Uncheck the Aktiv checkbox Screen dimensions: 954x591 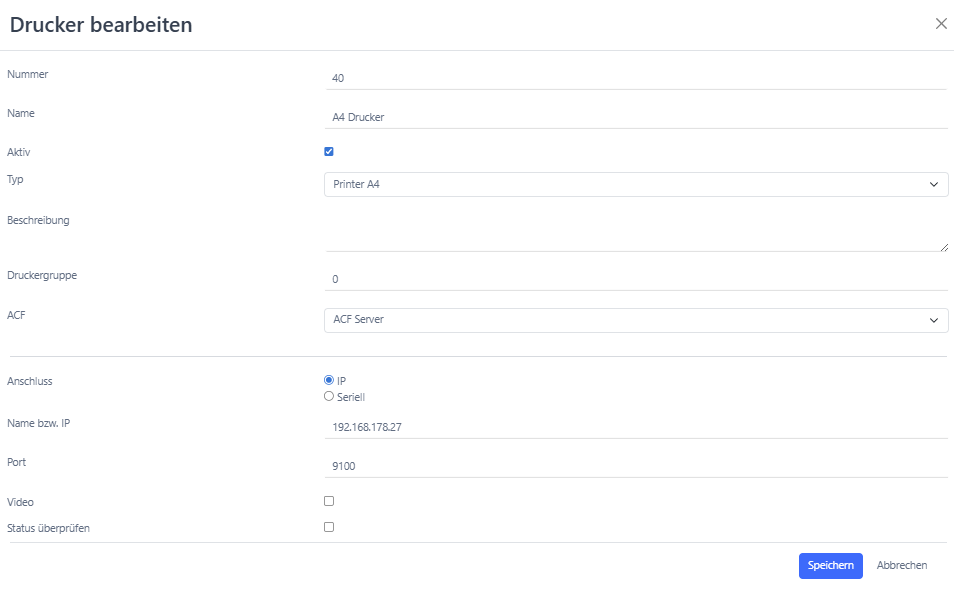(329, 152)
